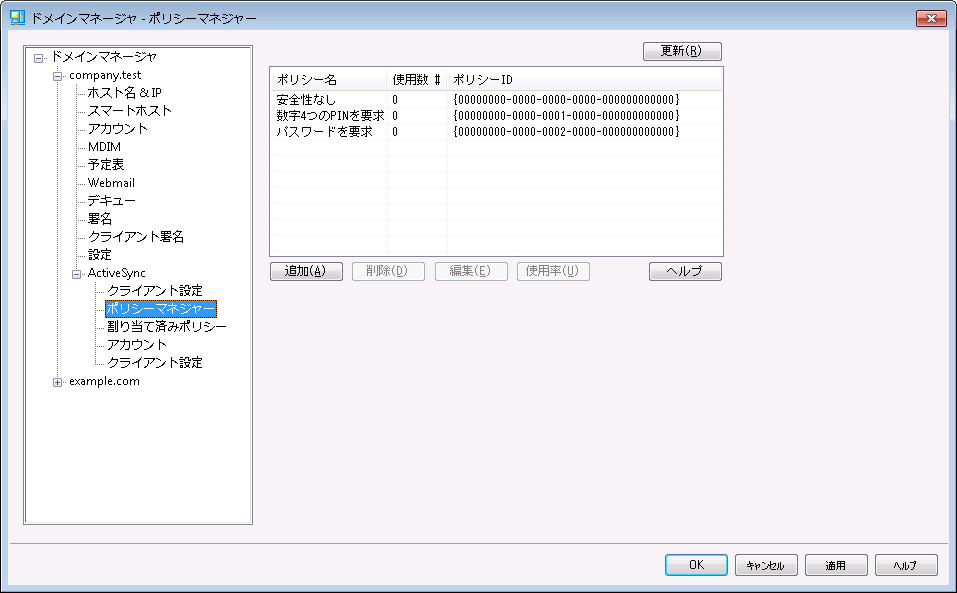Open the スマートホスト tree item
The image size is (957, 593).
coord(129,111)
